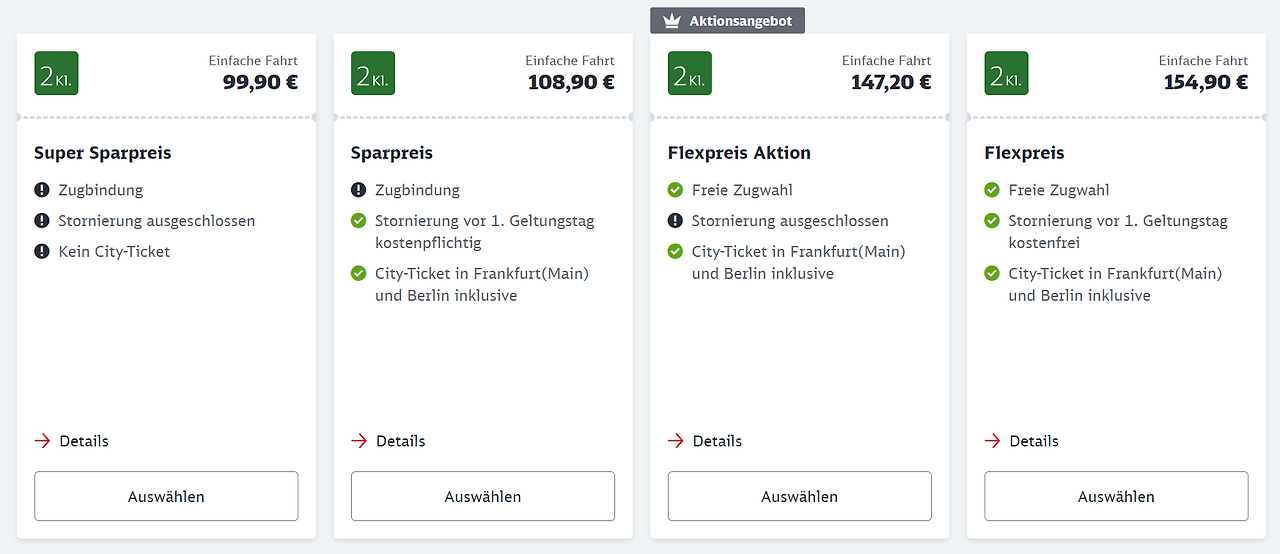Click the 2 Kl. badge on Flexpreis Aktion
The height and width of the screenshot is (554, 1280).
[690, 73]
